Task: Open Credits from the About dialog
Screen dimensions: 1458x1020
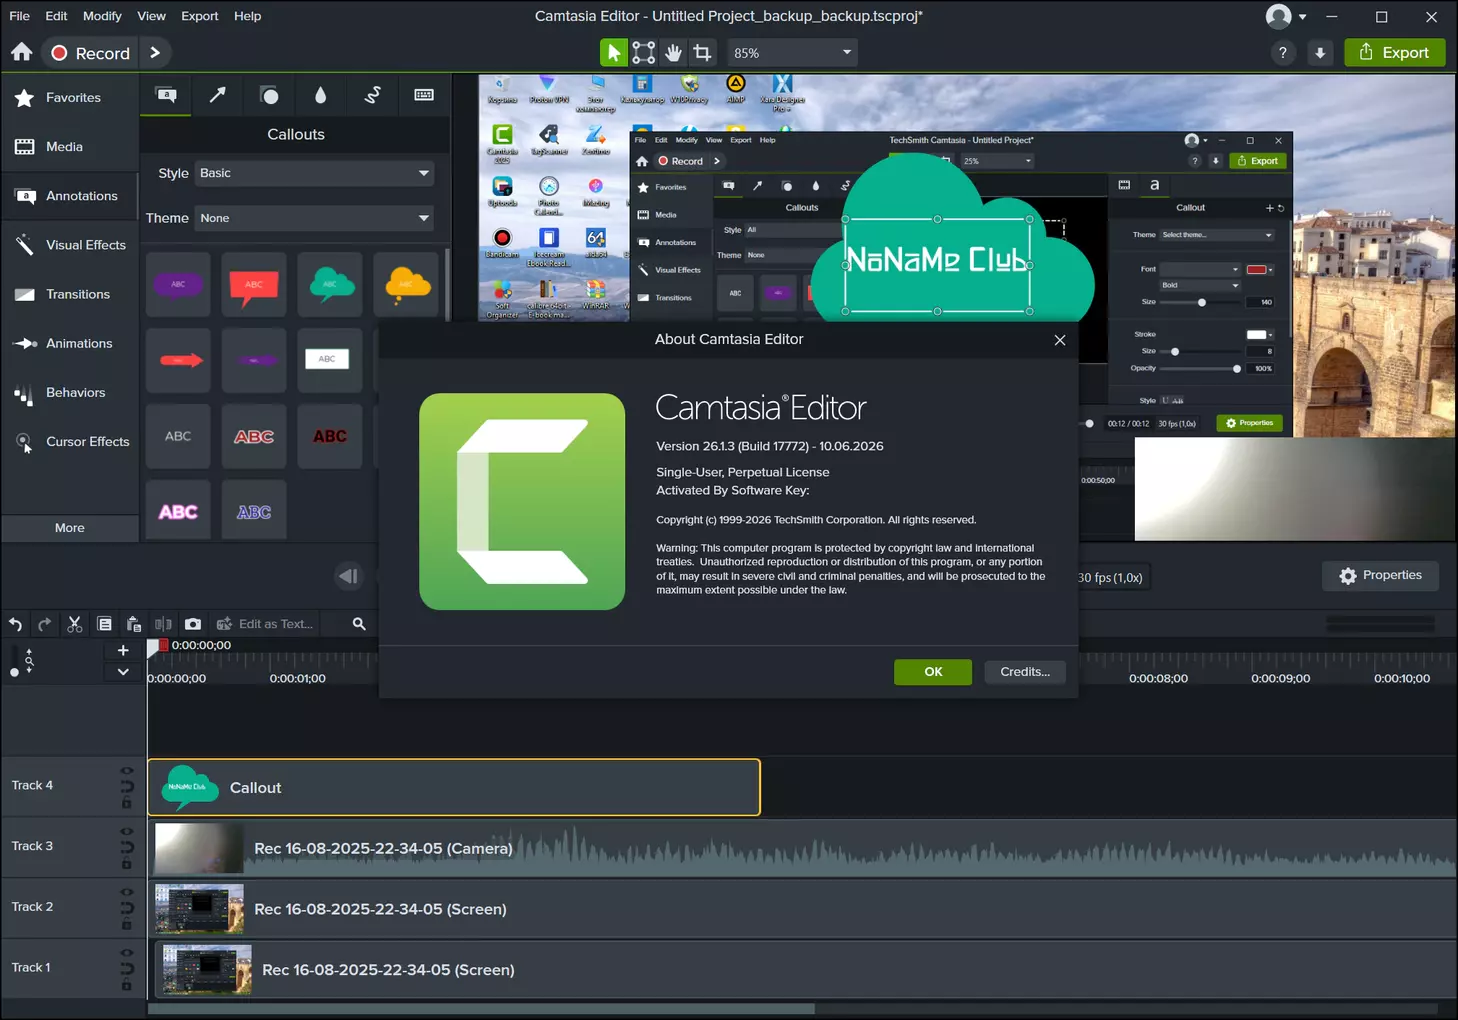Action: click(1025, 672)
